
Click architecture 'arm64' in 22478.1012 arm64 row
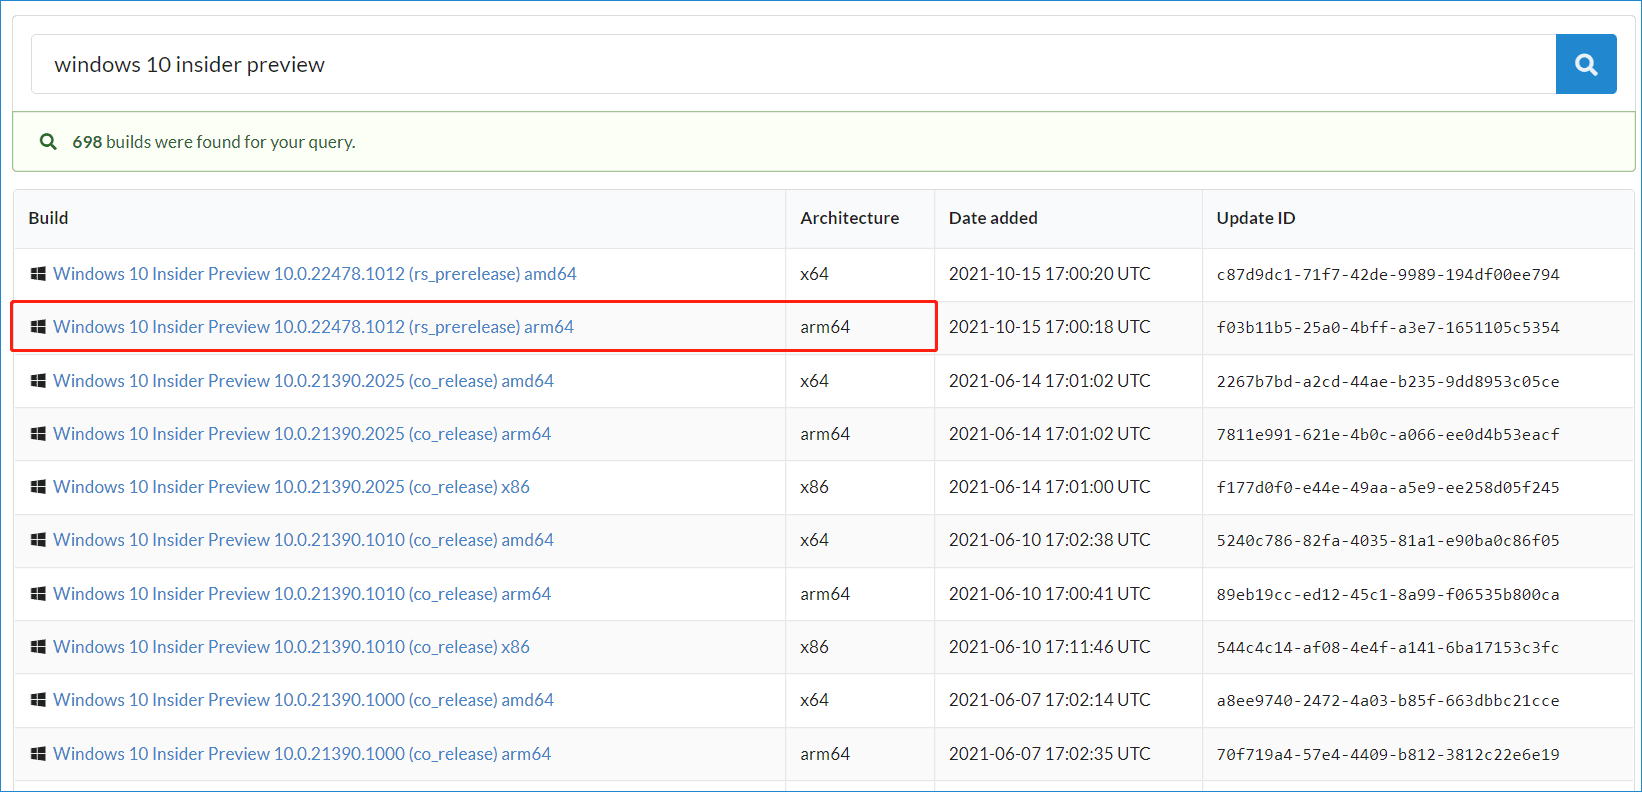point(825,327)
